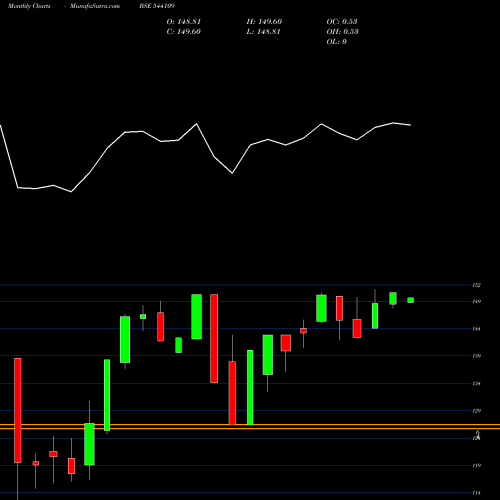Click the 149 price axis label
The width and height of the screenshot is (500, 500).
click(x=477, y=302)
